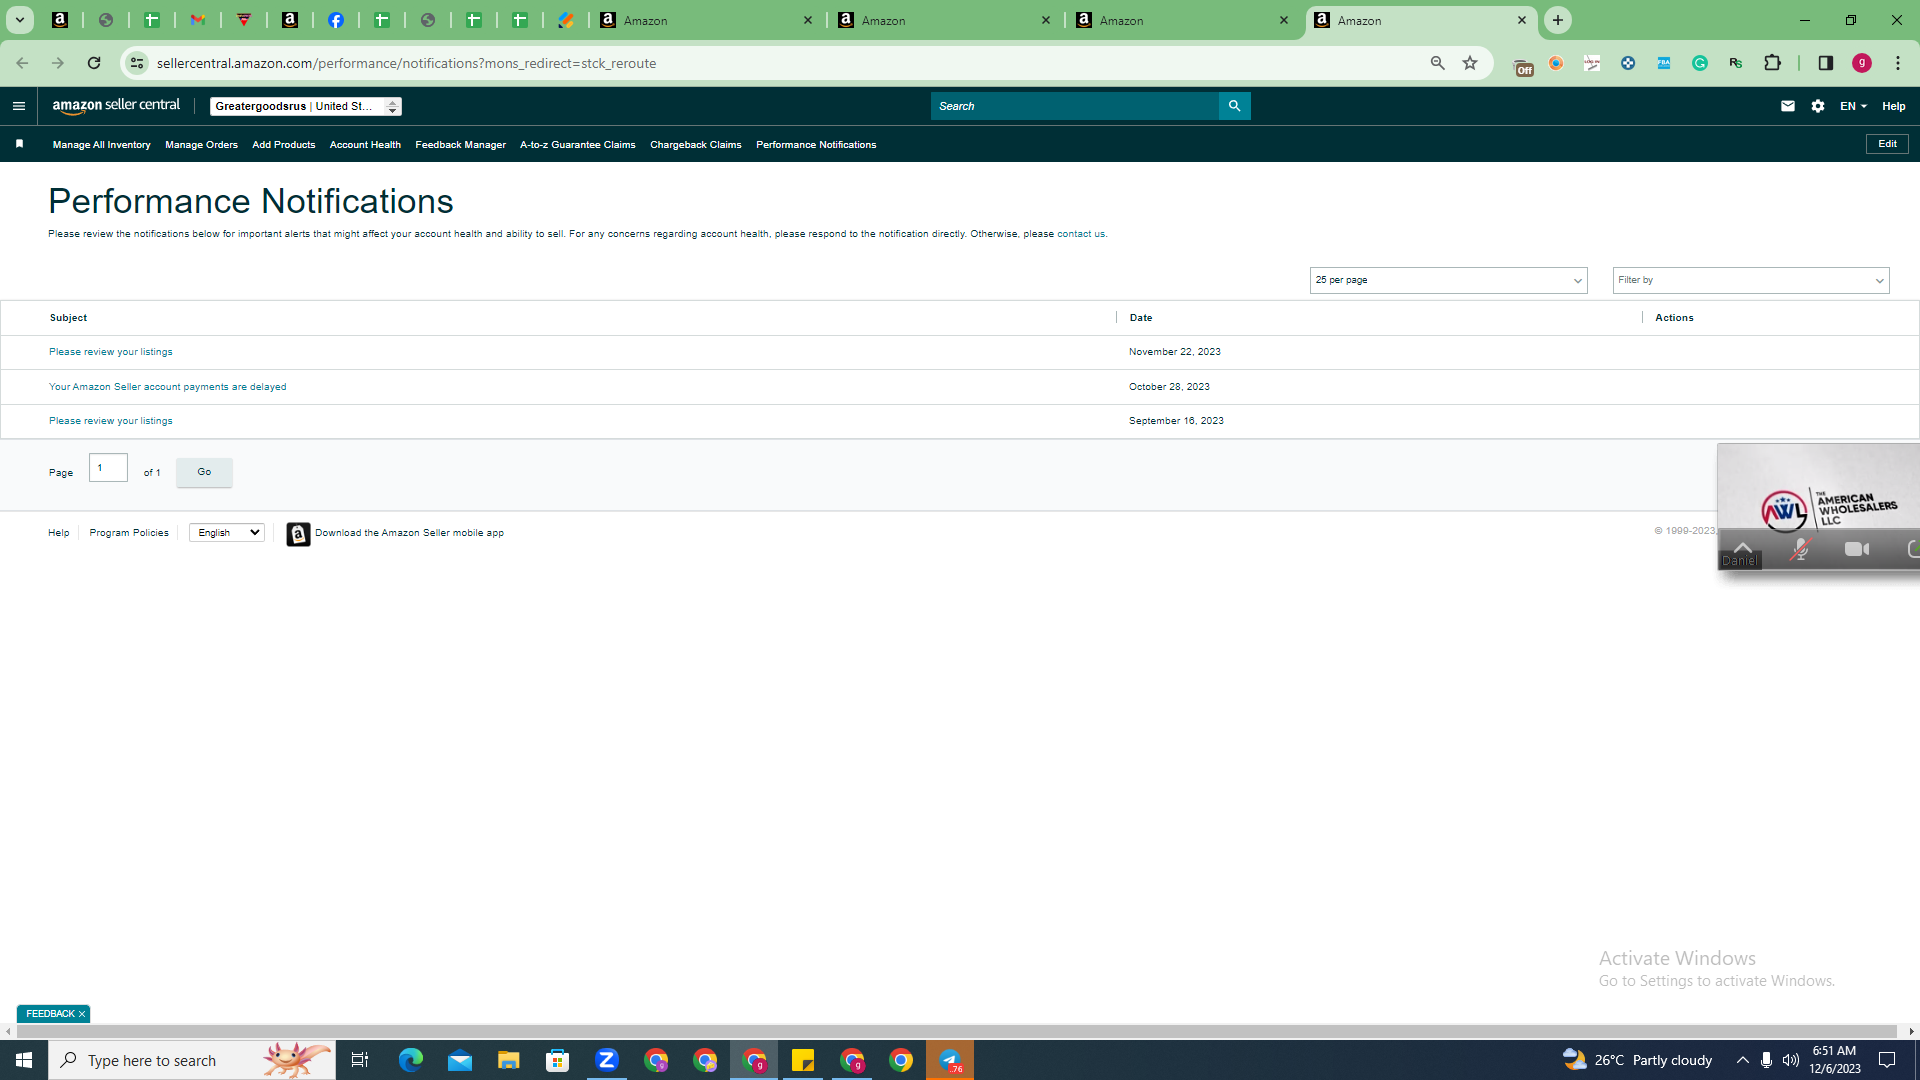This screenshot has height=1080, width=1920.
Task: Unmute the microphone in the Zoom overlay
Action: (x=1800, y=550)
